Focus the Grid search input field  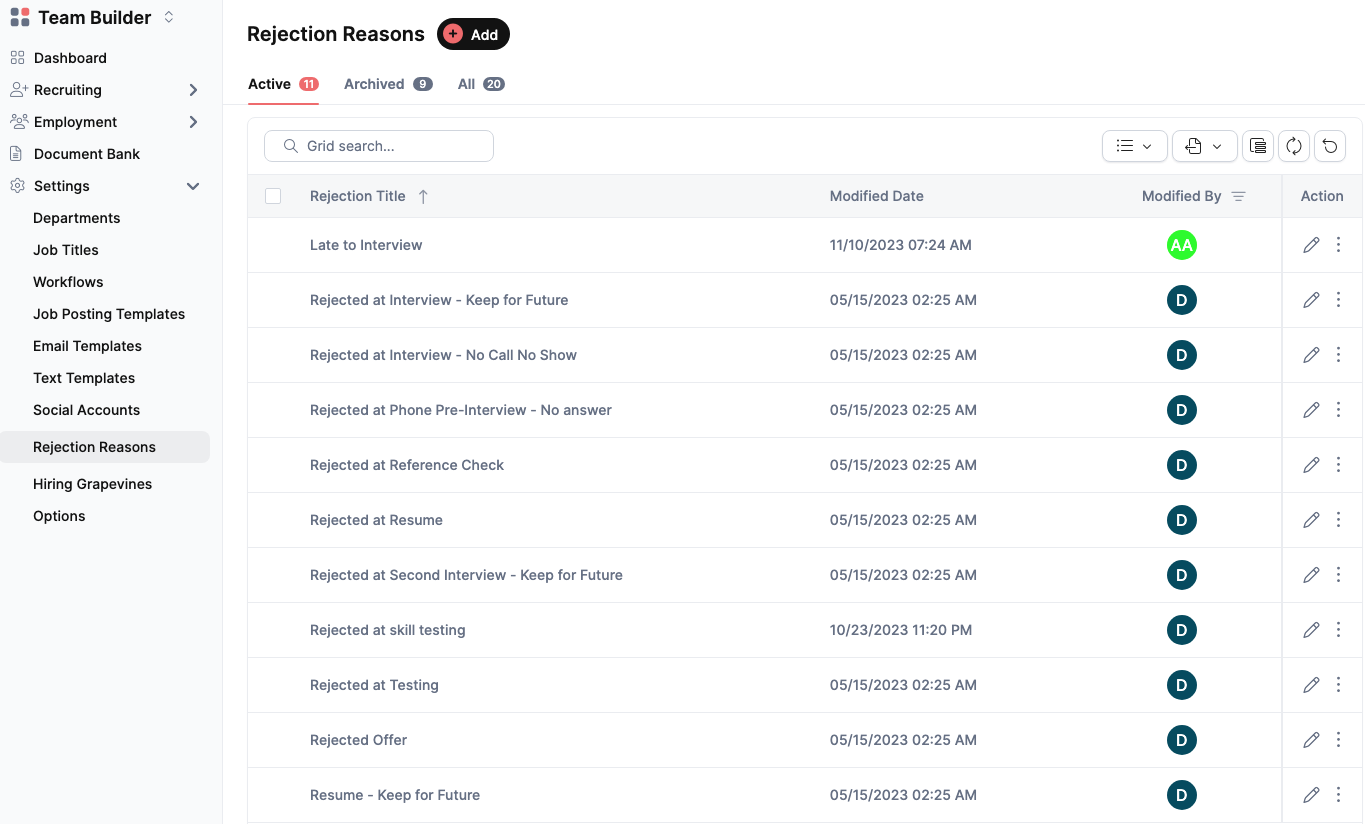click(x=379, y=146)
